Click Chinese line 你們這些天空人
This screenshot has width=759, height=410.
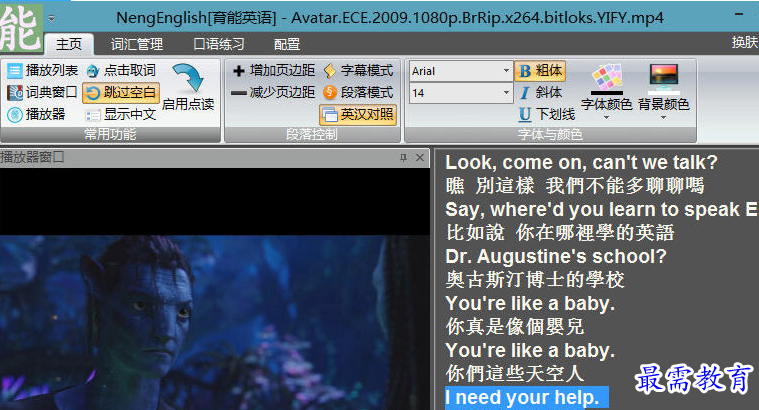[515, 374]
